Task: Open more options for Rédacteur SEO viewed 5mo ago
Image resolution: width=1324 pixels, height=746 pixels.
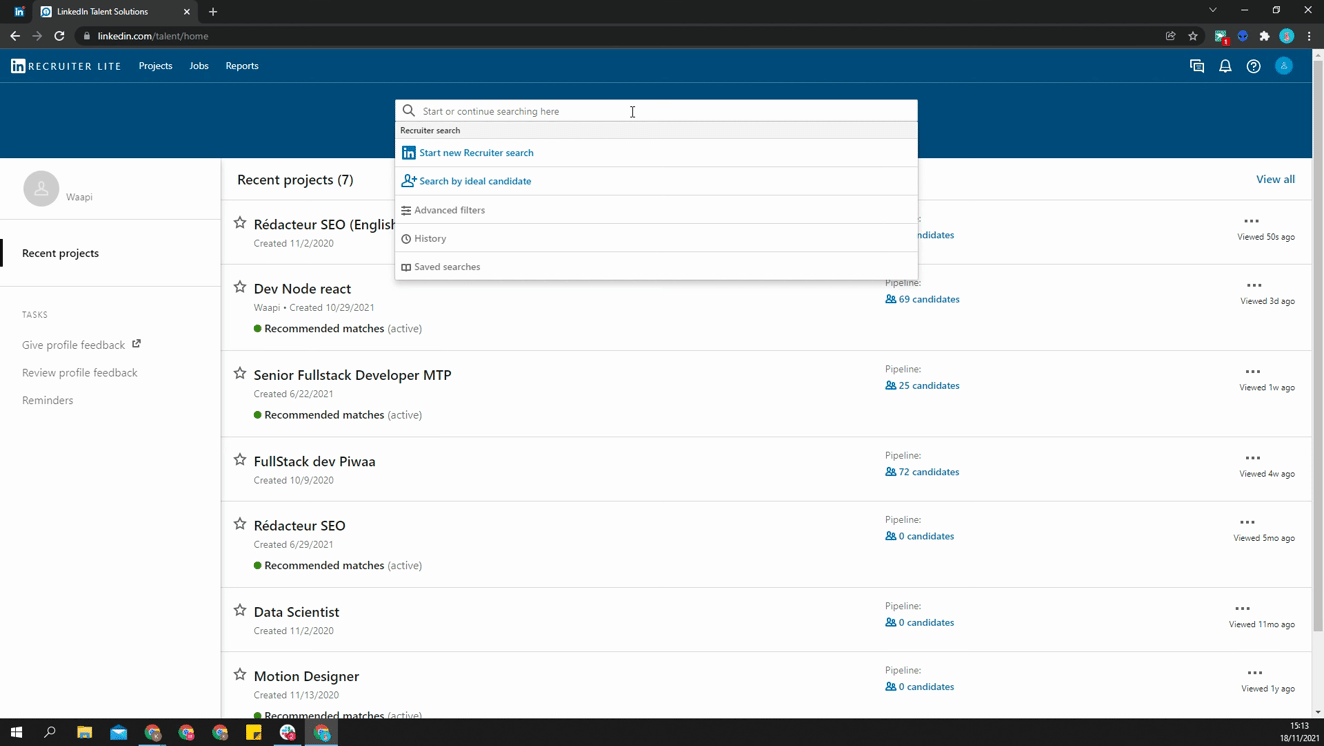Action: pos(1248,522)
